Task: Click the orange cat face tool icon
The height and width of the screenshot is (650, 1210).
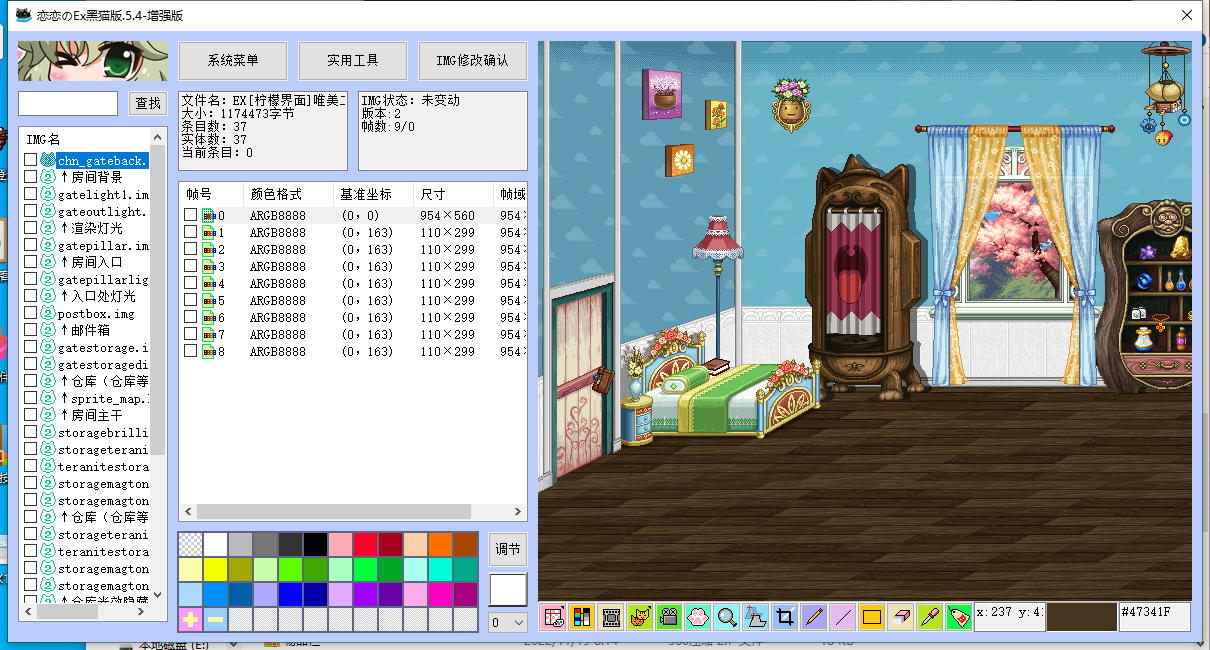Action: coord(640,617)
